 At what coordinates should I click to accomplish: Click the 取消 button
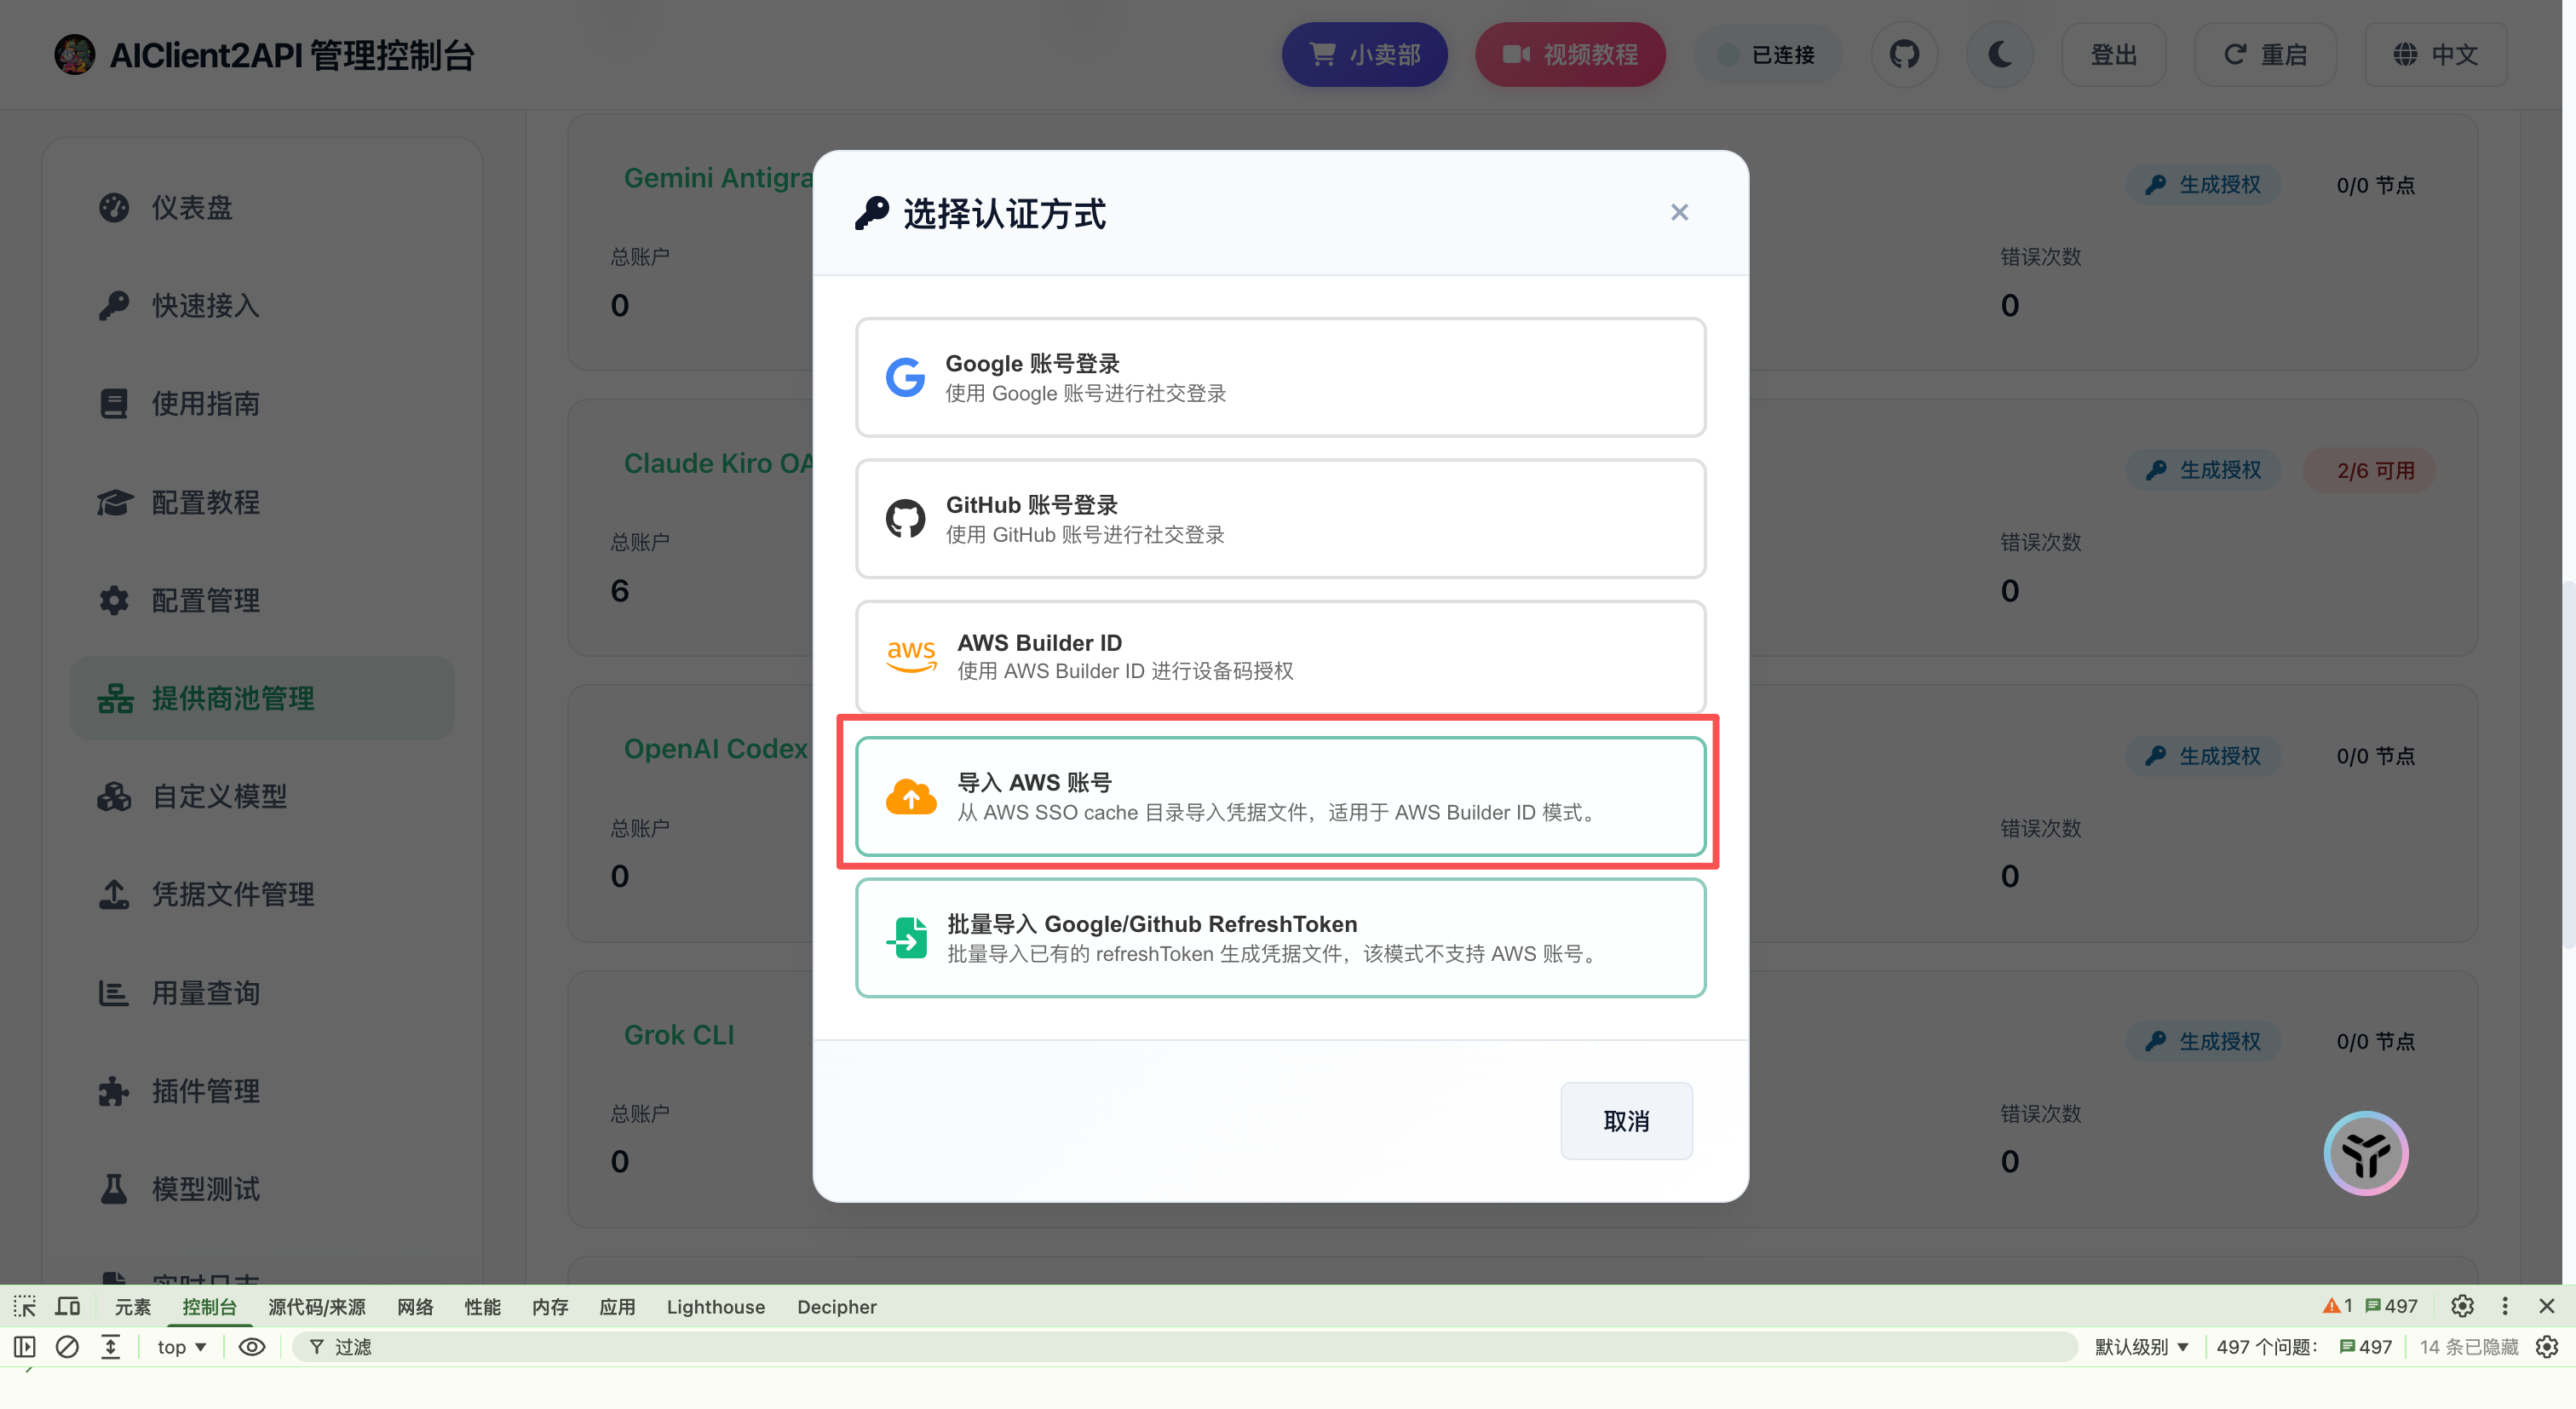1626,1121
